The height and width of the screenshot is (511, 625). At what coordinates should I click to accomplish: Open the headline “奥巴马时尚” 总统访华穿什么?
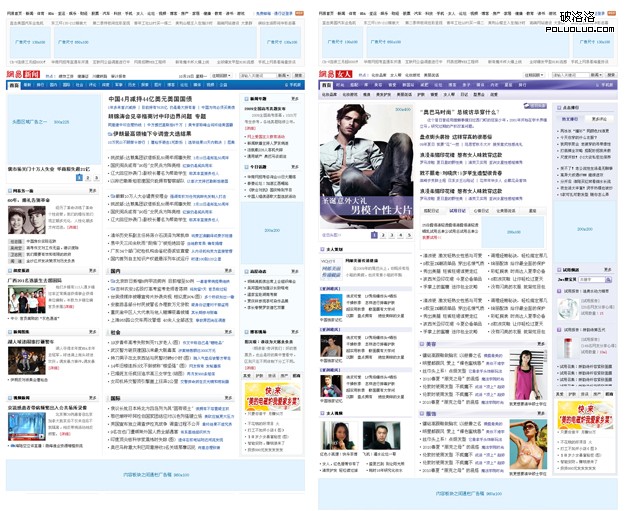click(x=460, y=112)
